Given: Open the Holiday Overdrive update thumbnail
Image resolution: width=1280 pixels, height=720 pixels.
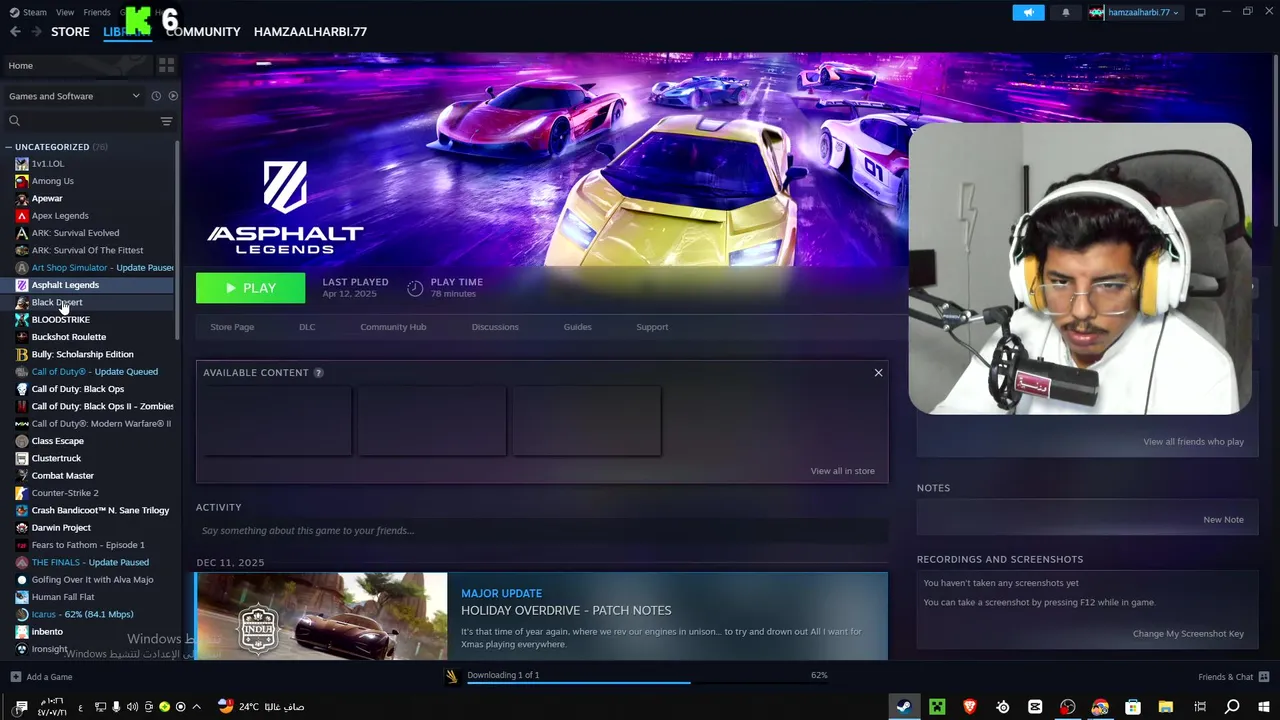Looking at the screenshot, I should 321,616.
